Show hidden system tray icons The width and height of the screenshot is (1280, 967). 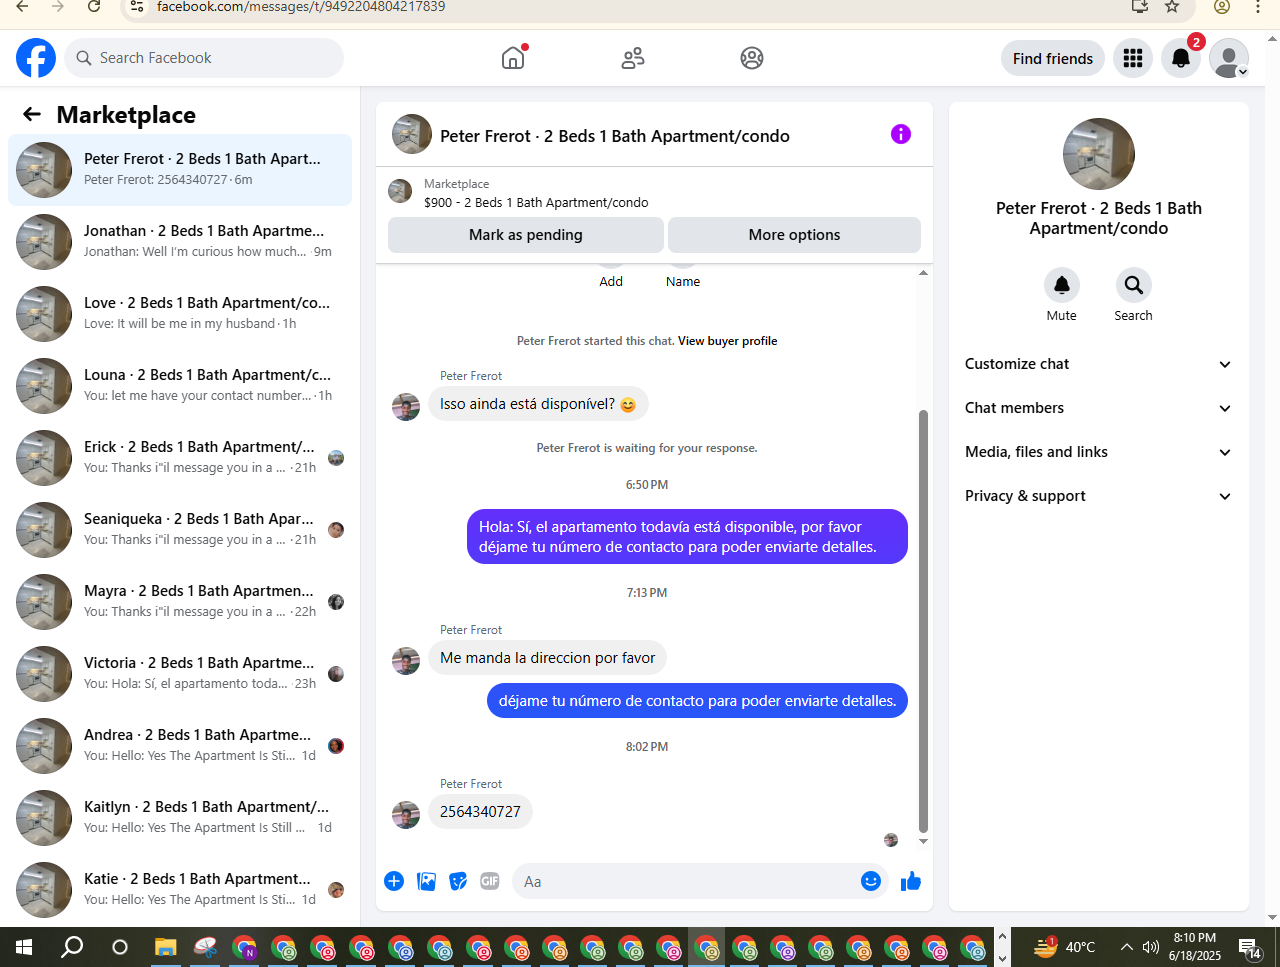tap(1126, 947)
